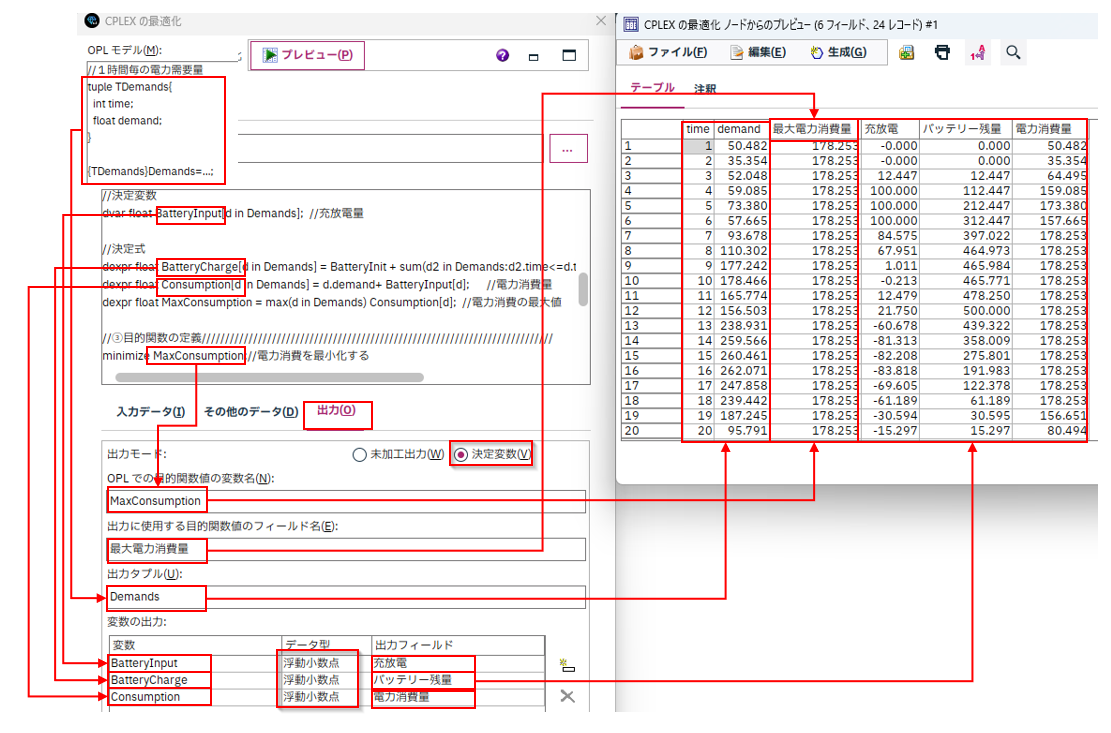Close the CPLEX の最適化 dialog
The image size is (1111, 733).
(601, 21)
